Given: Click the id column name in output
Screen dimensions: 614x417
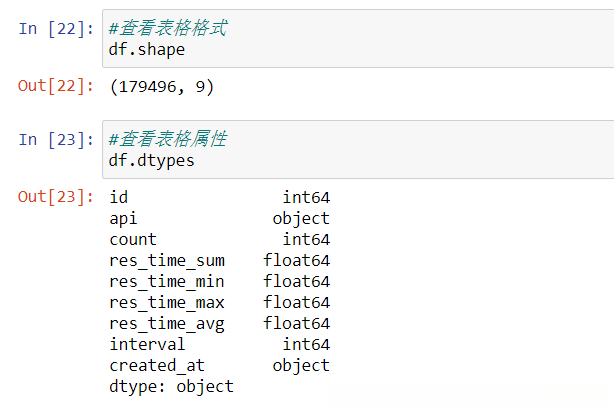Looking at the screenshot, I should click(119, 197).
